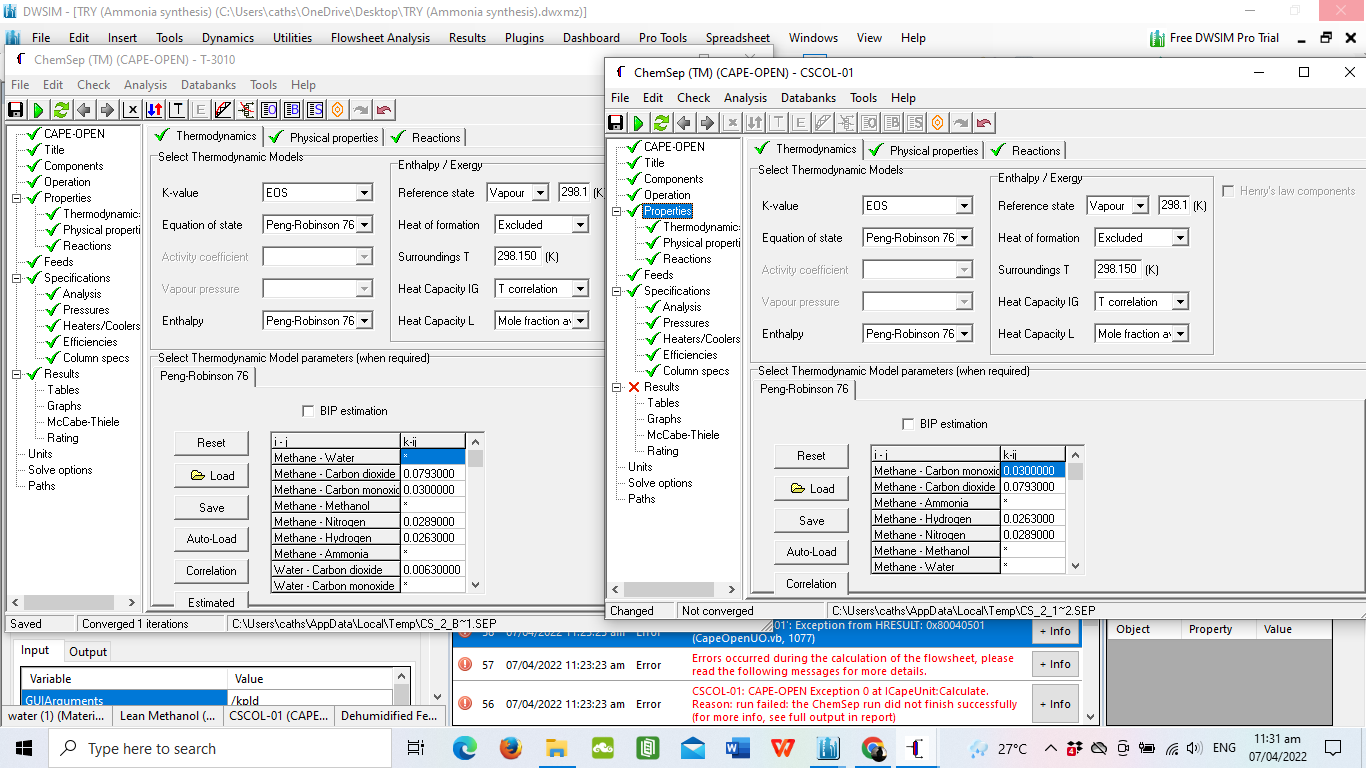Open the McCabe-Thiele diagram icon in T-3010 toolbar
The image size is (1366, 768).
pos(223,110)
